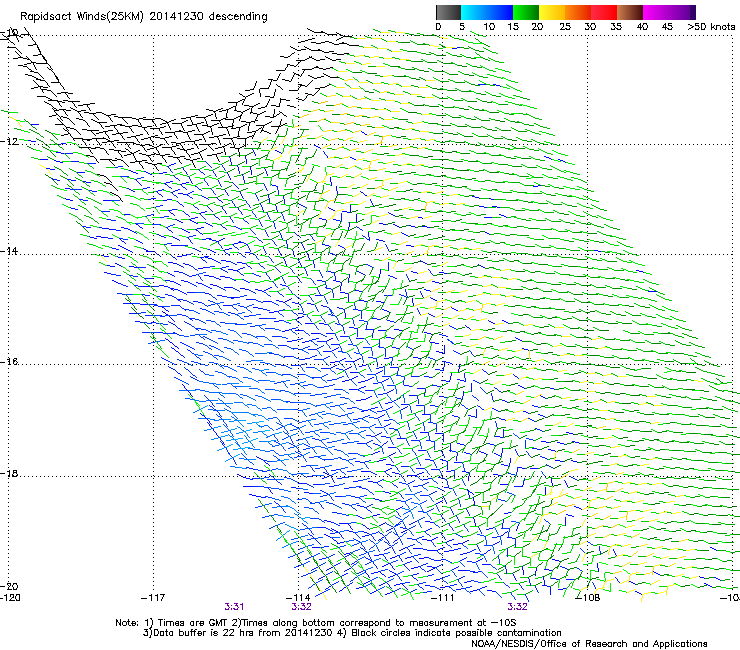Screen dimensions: 740x650
Task: Select the brown 35-40 knots legend swatch
Action: point(630,12)
